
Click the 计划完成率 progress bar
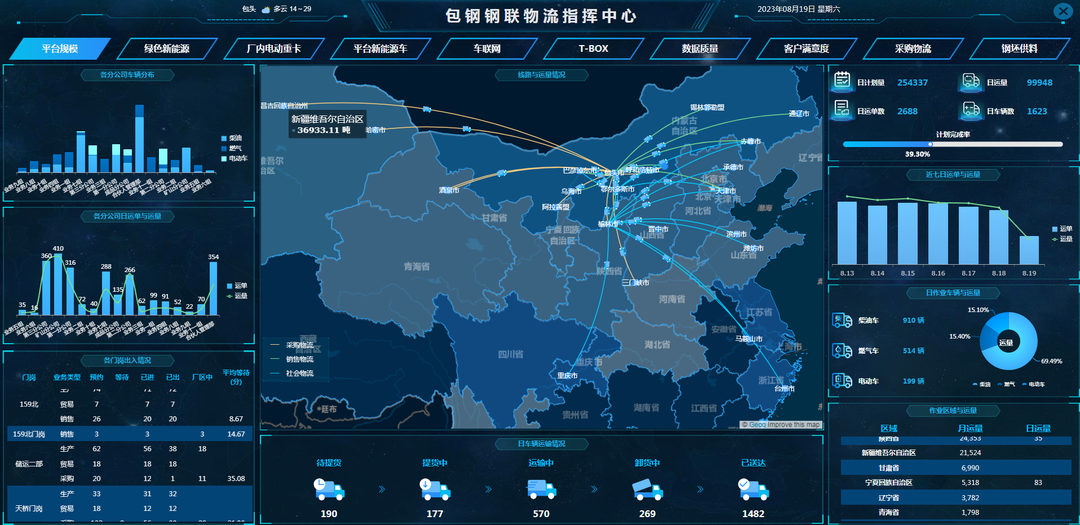[x=952, y=144]
